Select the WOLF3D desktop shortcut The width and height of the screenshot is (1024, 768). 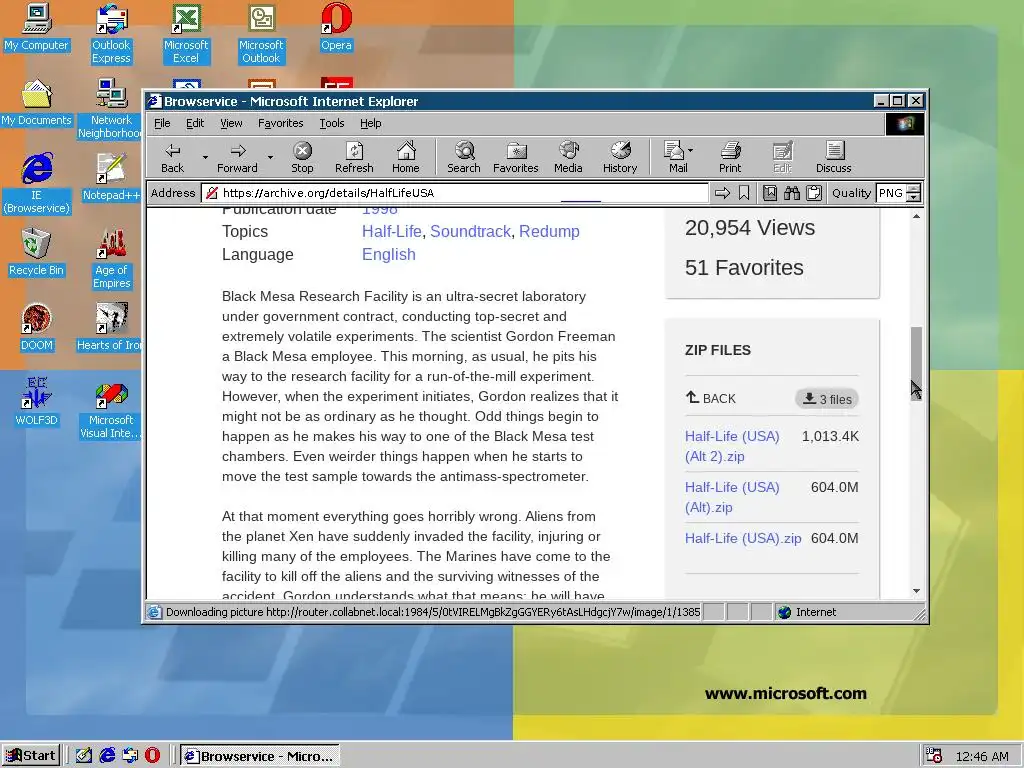(x=36, y=403)
